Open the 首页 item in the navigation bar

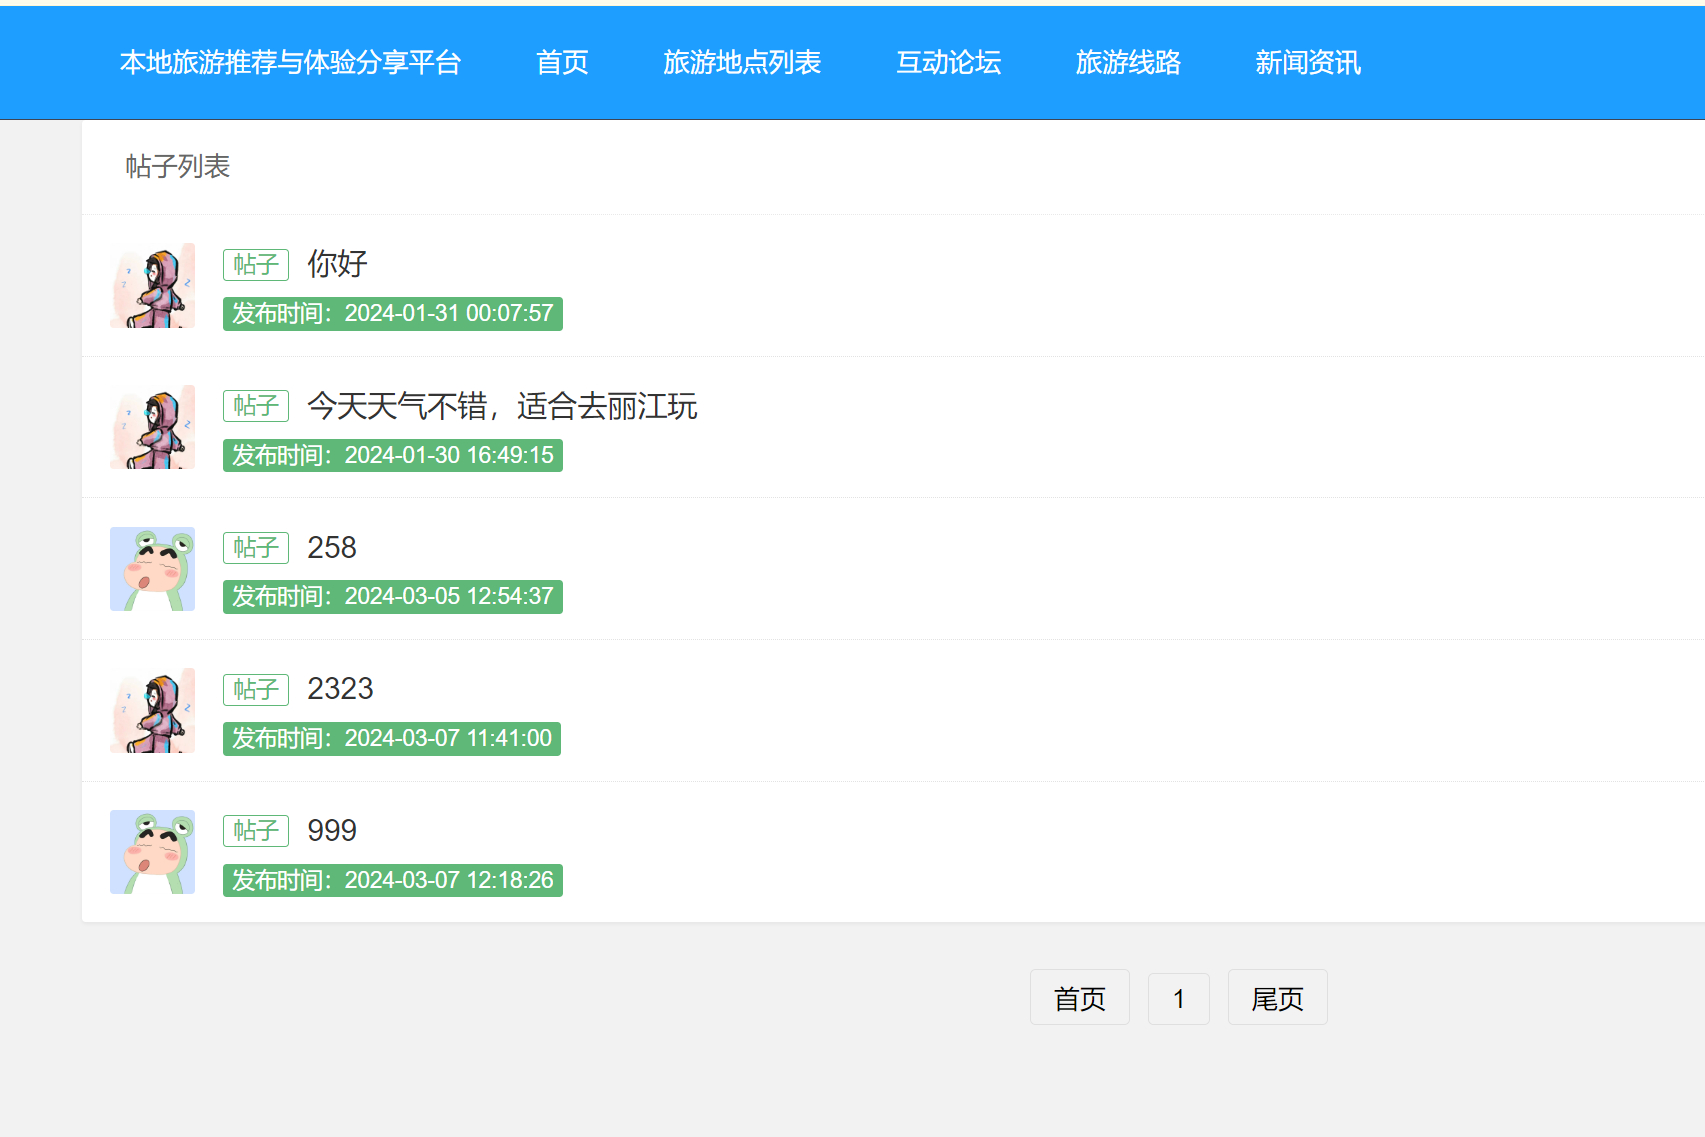point(562,63)
